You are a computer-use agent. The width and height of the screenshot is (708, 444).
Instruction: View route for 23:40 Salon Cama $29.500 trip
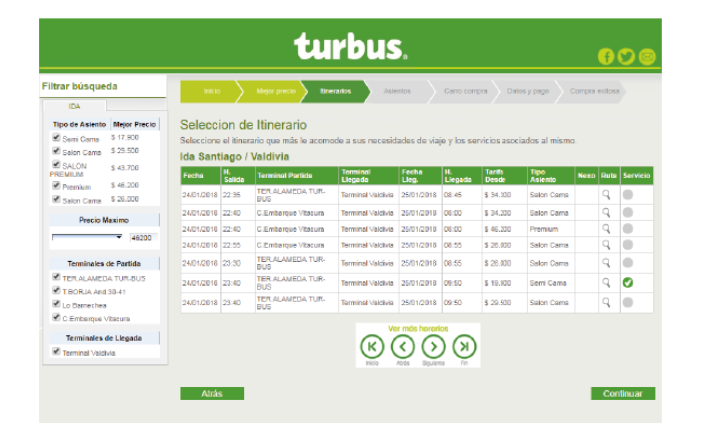606,302
